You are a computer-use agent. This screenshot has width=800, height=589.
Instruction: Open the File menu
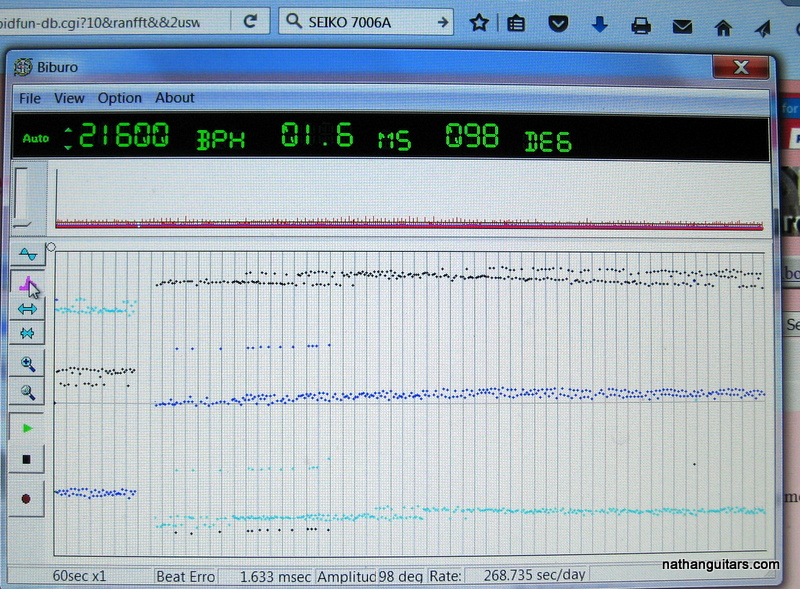pyautogui.click(x=30, y=98)
